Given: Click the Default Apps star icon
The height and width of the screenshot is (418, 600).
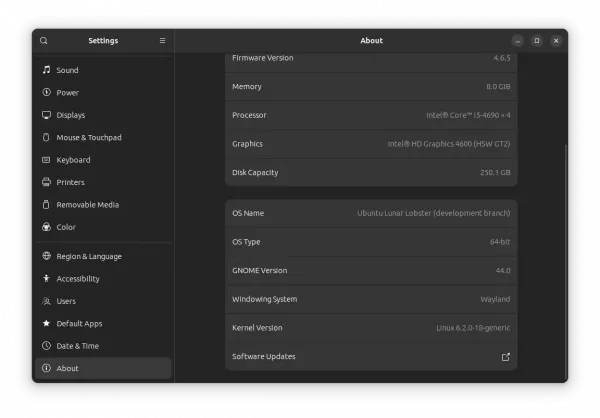Looking at the screenshot, I should click(46, 323).
